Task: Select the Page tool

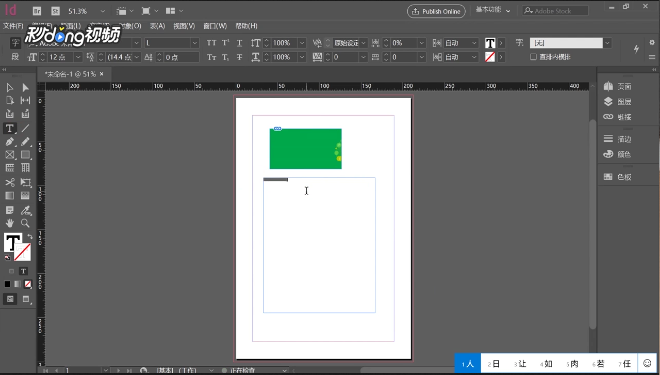Action: (10, 100)
